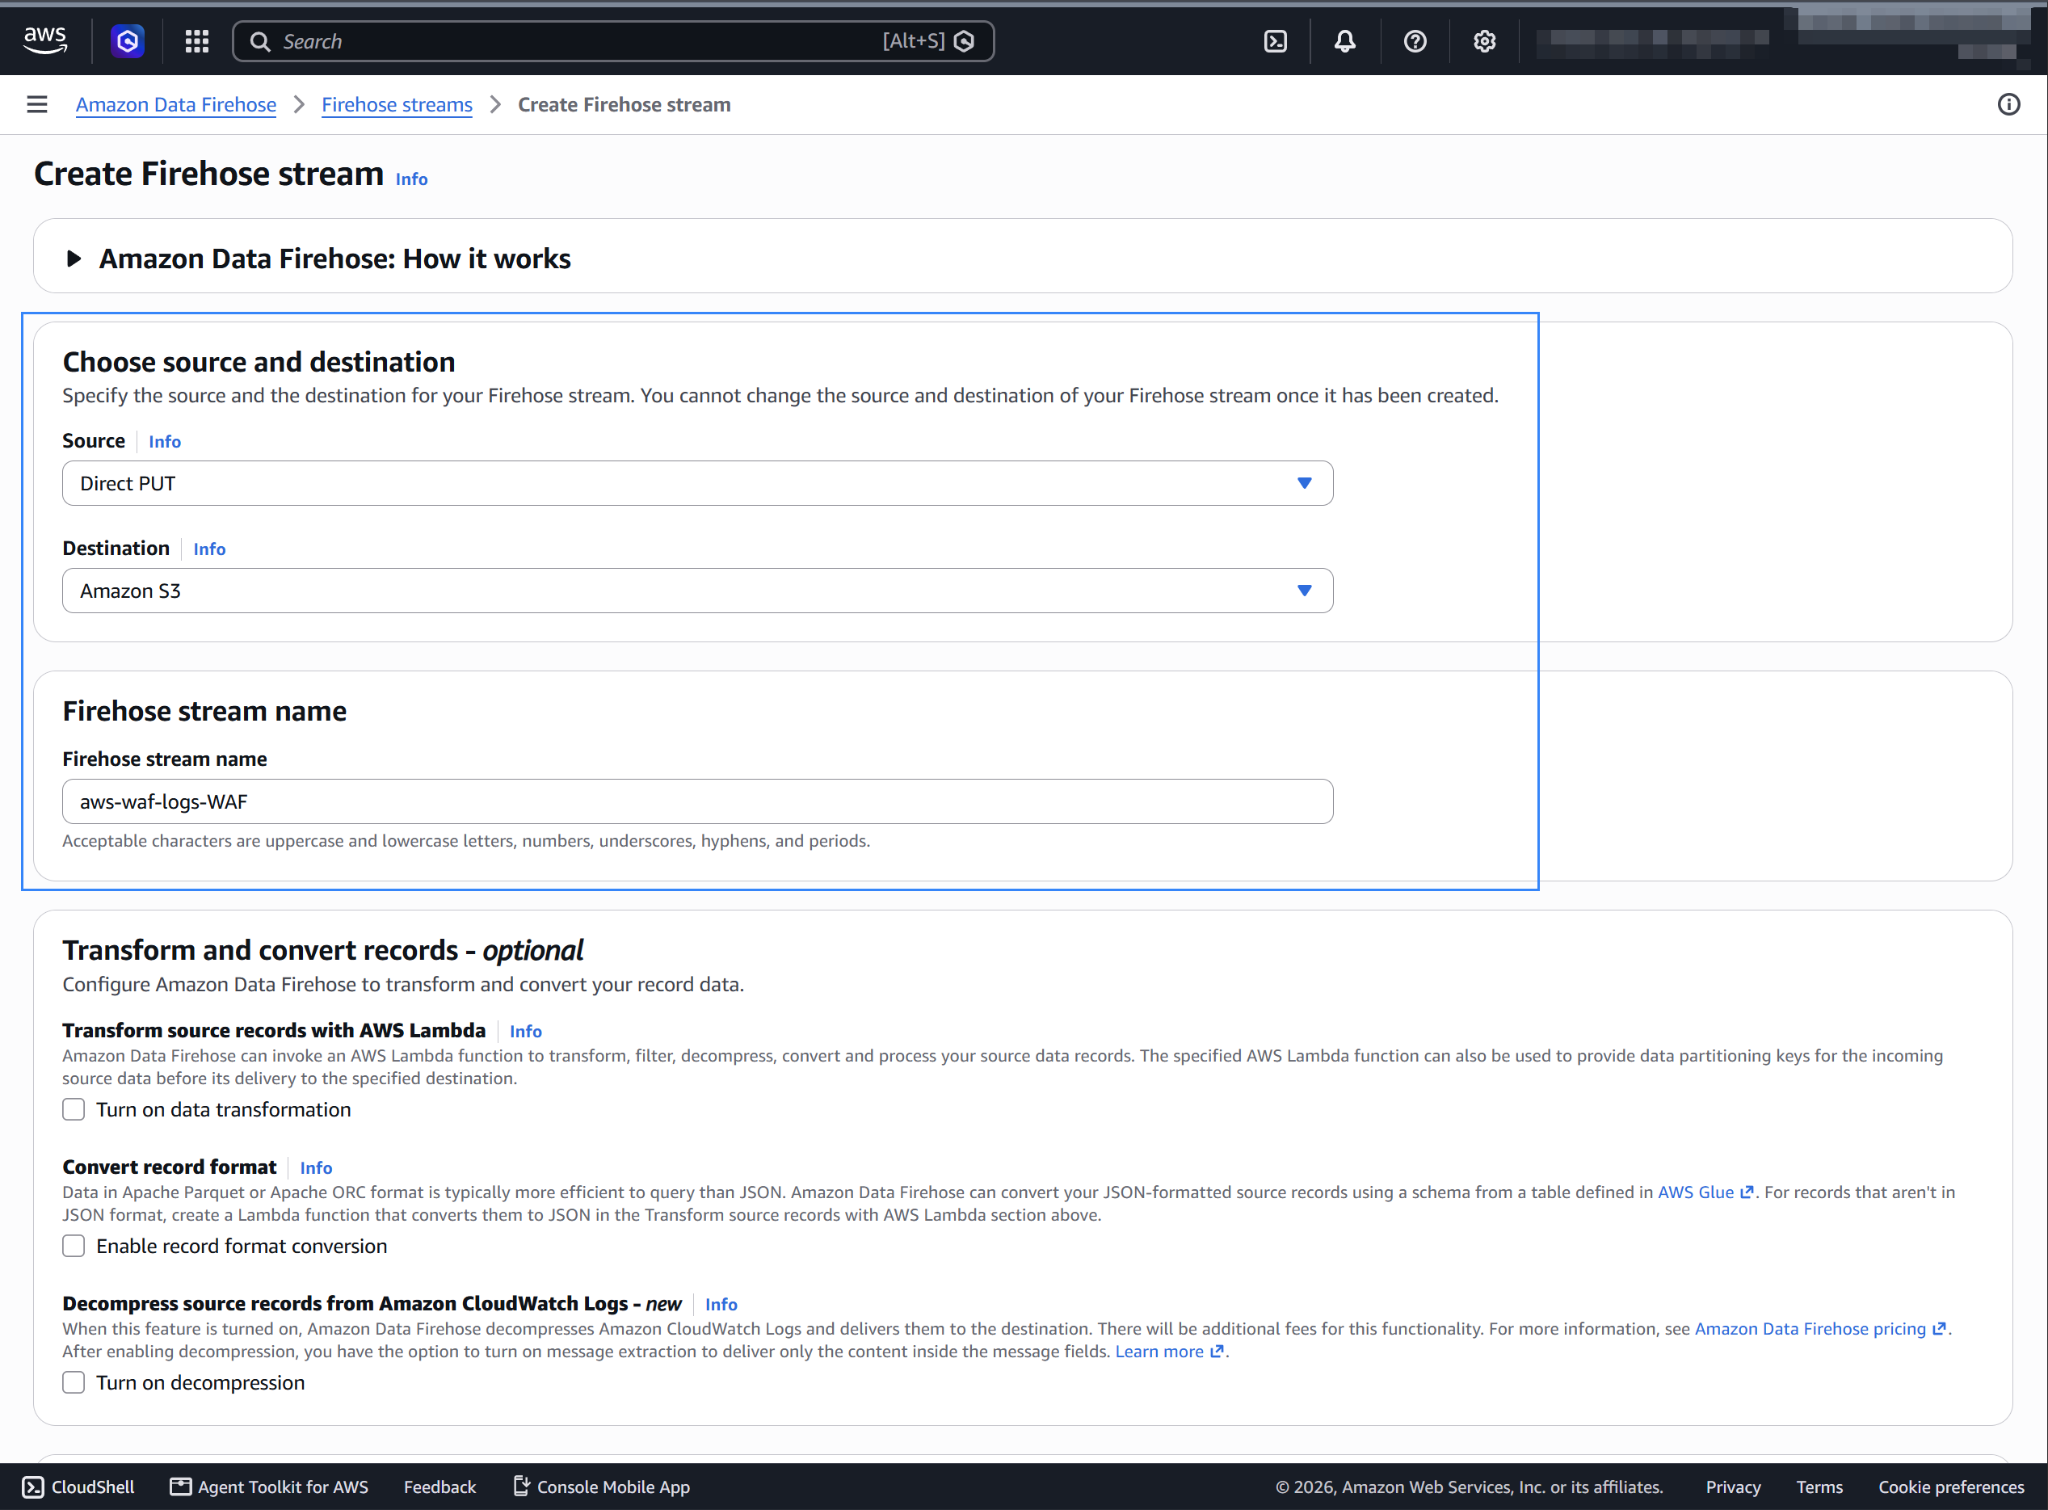The image size is (2048, 1510).
Task: Open the Terms footer link
Action: [1819, 1487]
